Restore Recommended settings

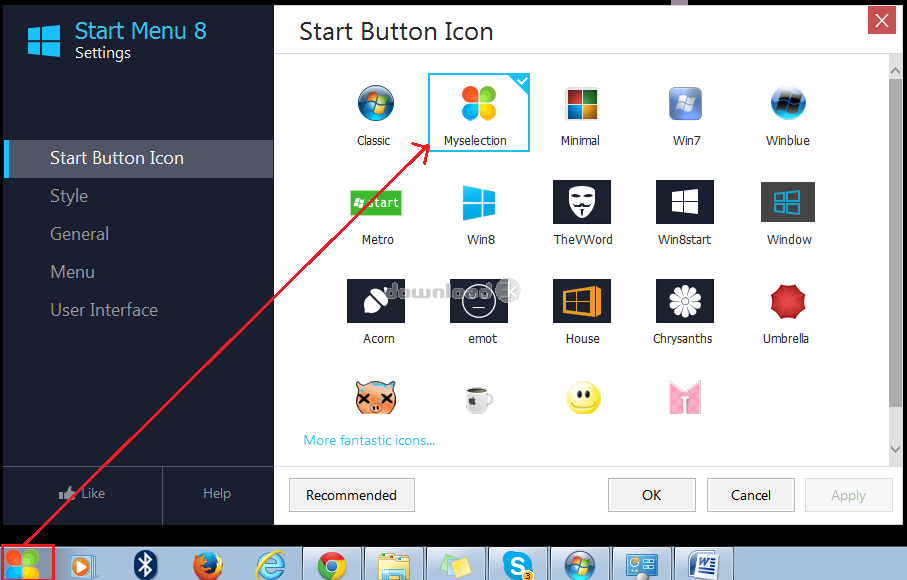click(352, 495)
